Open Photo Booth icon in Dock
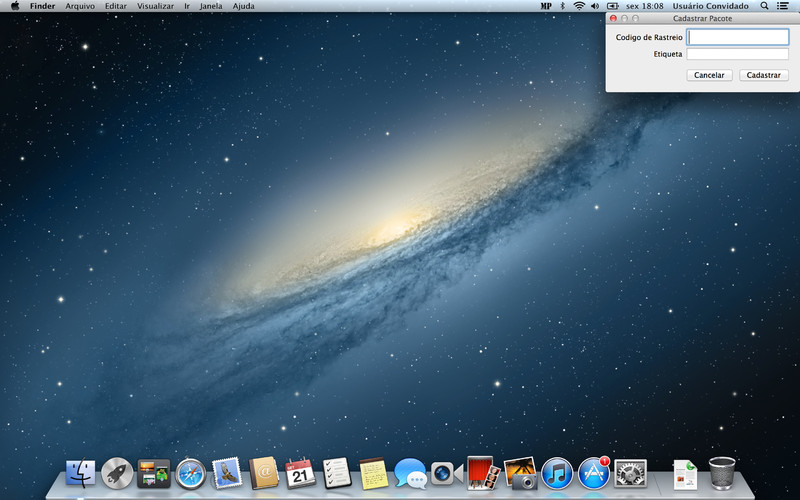This screenshot has height=500, width=800. (x=483, y=473)
